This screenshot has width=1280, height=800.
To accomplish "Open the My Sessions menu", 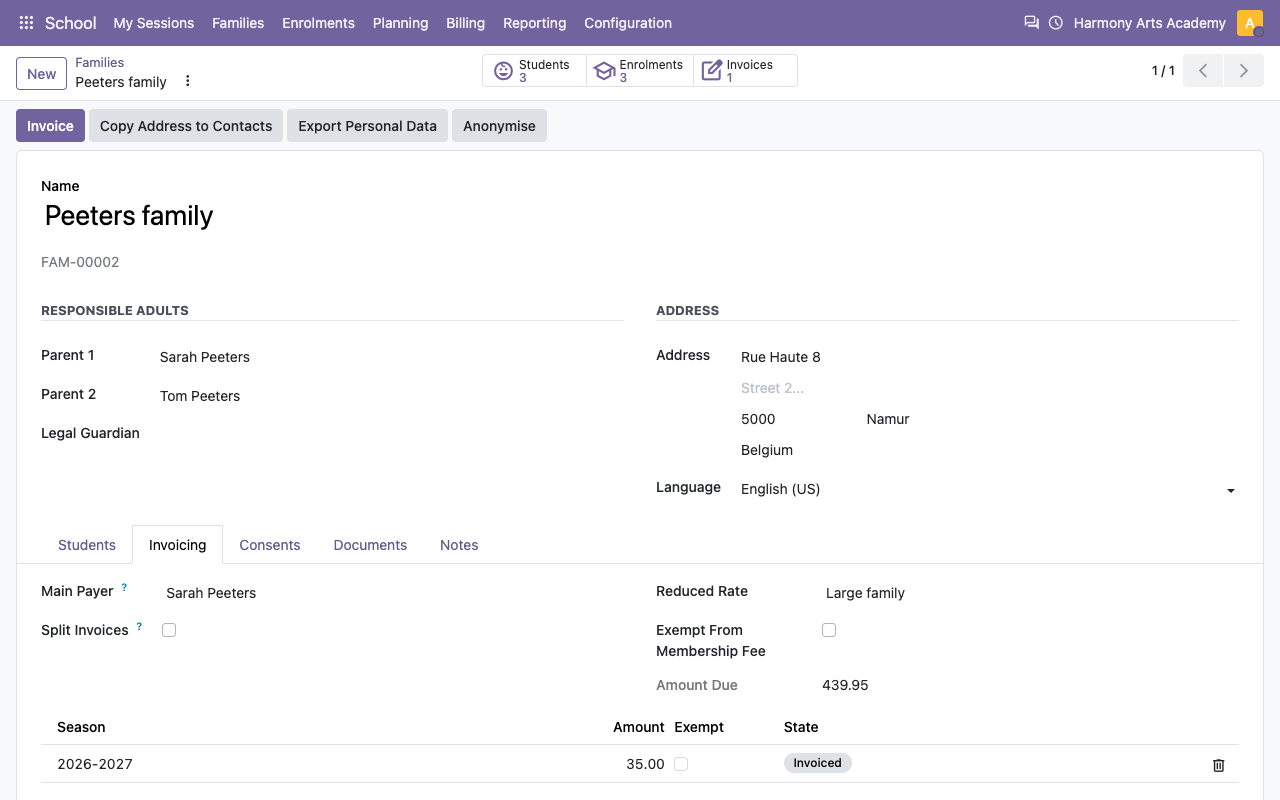I will pos(154,23).
